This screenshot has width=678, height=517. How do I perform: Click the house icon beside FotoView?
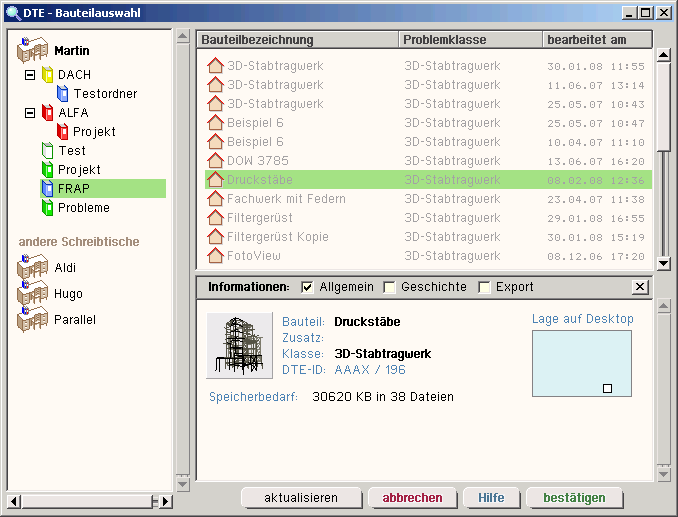click(214, 256)
